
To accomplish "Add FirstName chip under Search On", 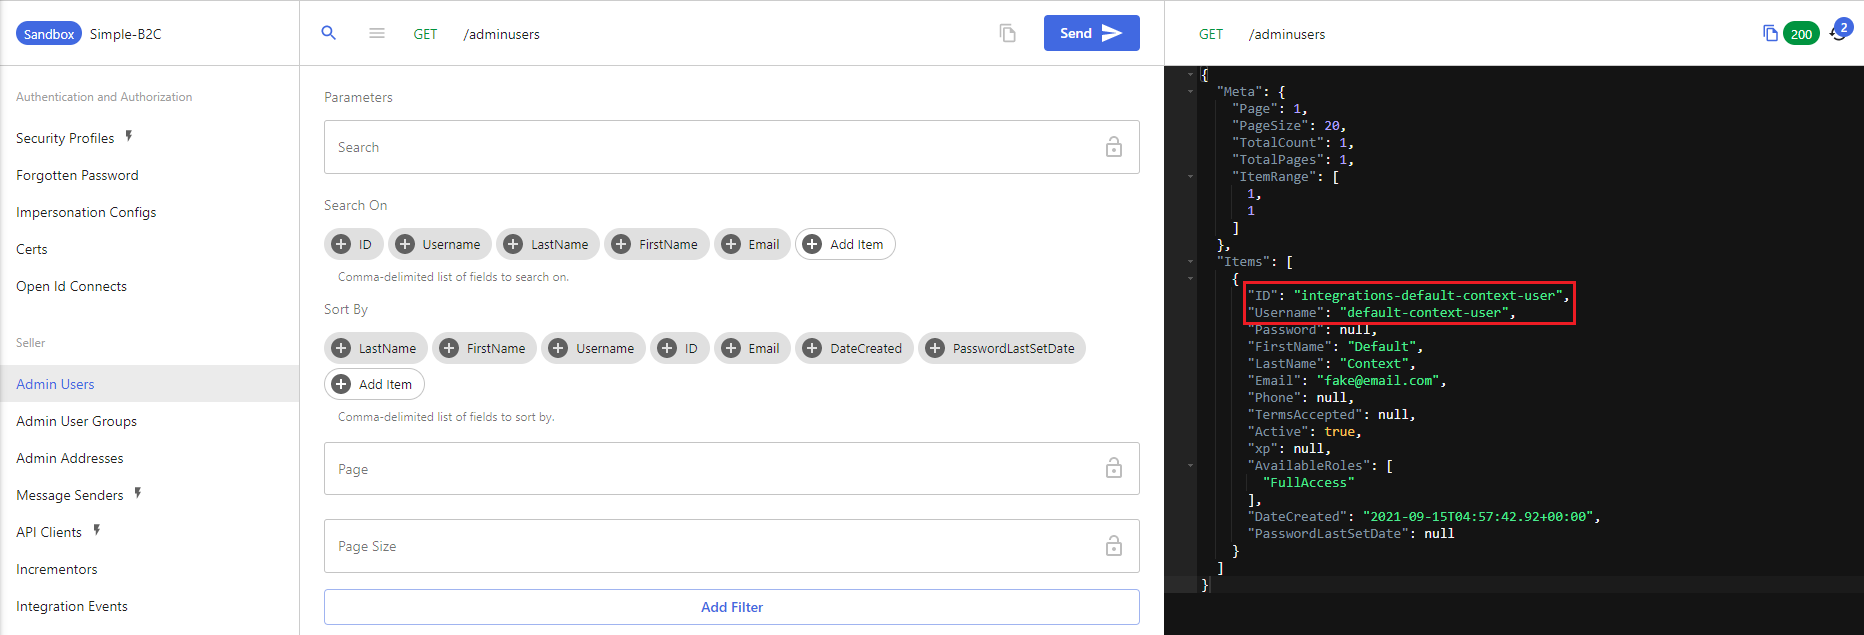I will [657, 244].
